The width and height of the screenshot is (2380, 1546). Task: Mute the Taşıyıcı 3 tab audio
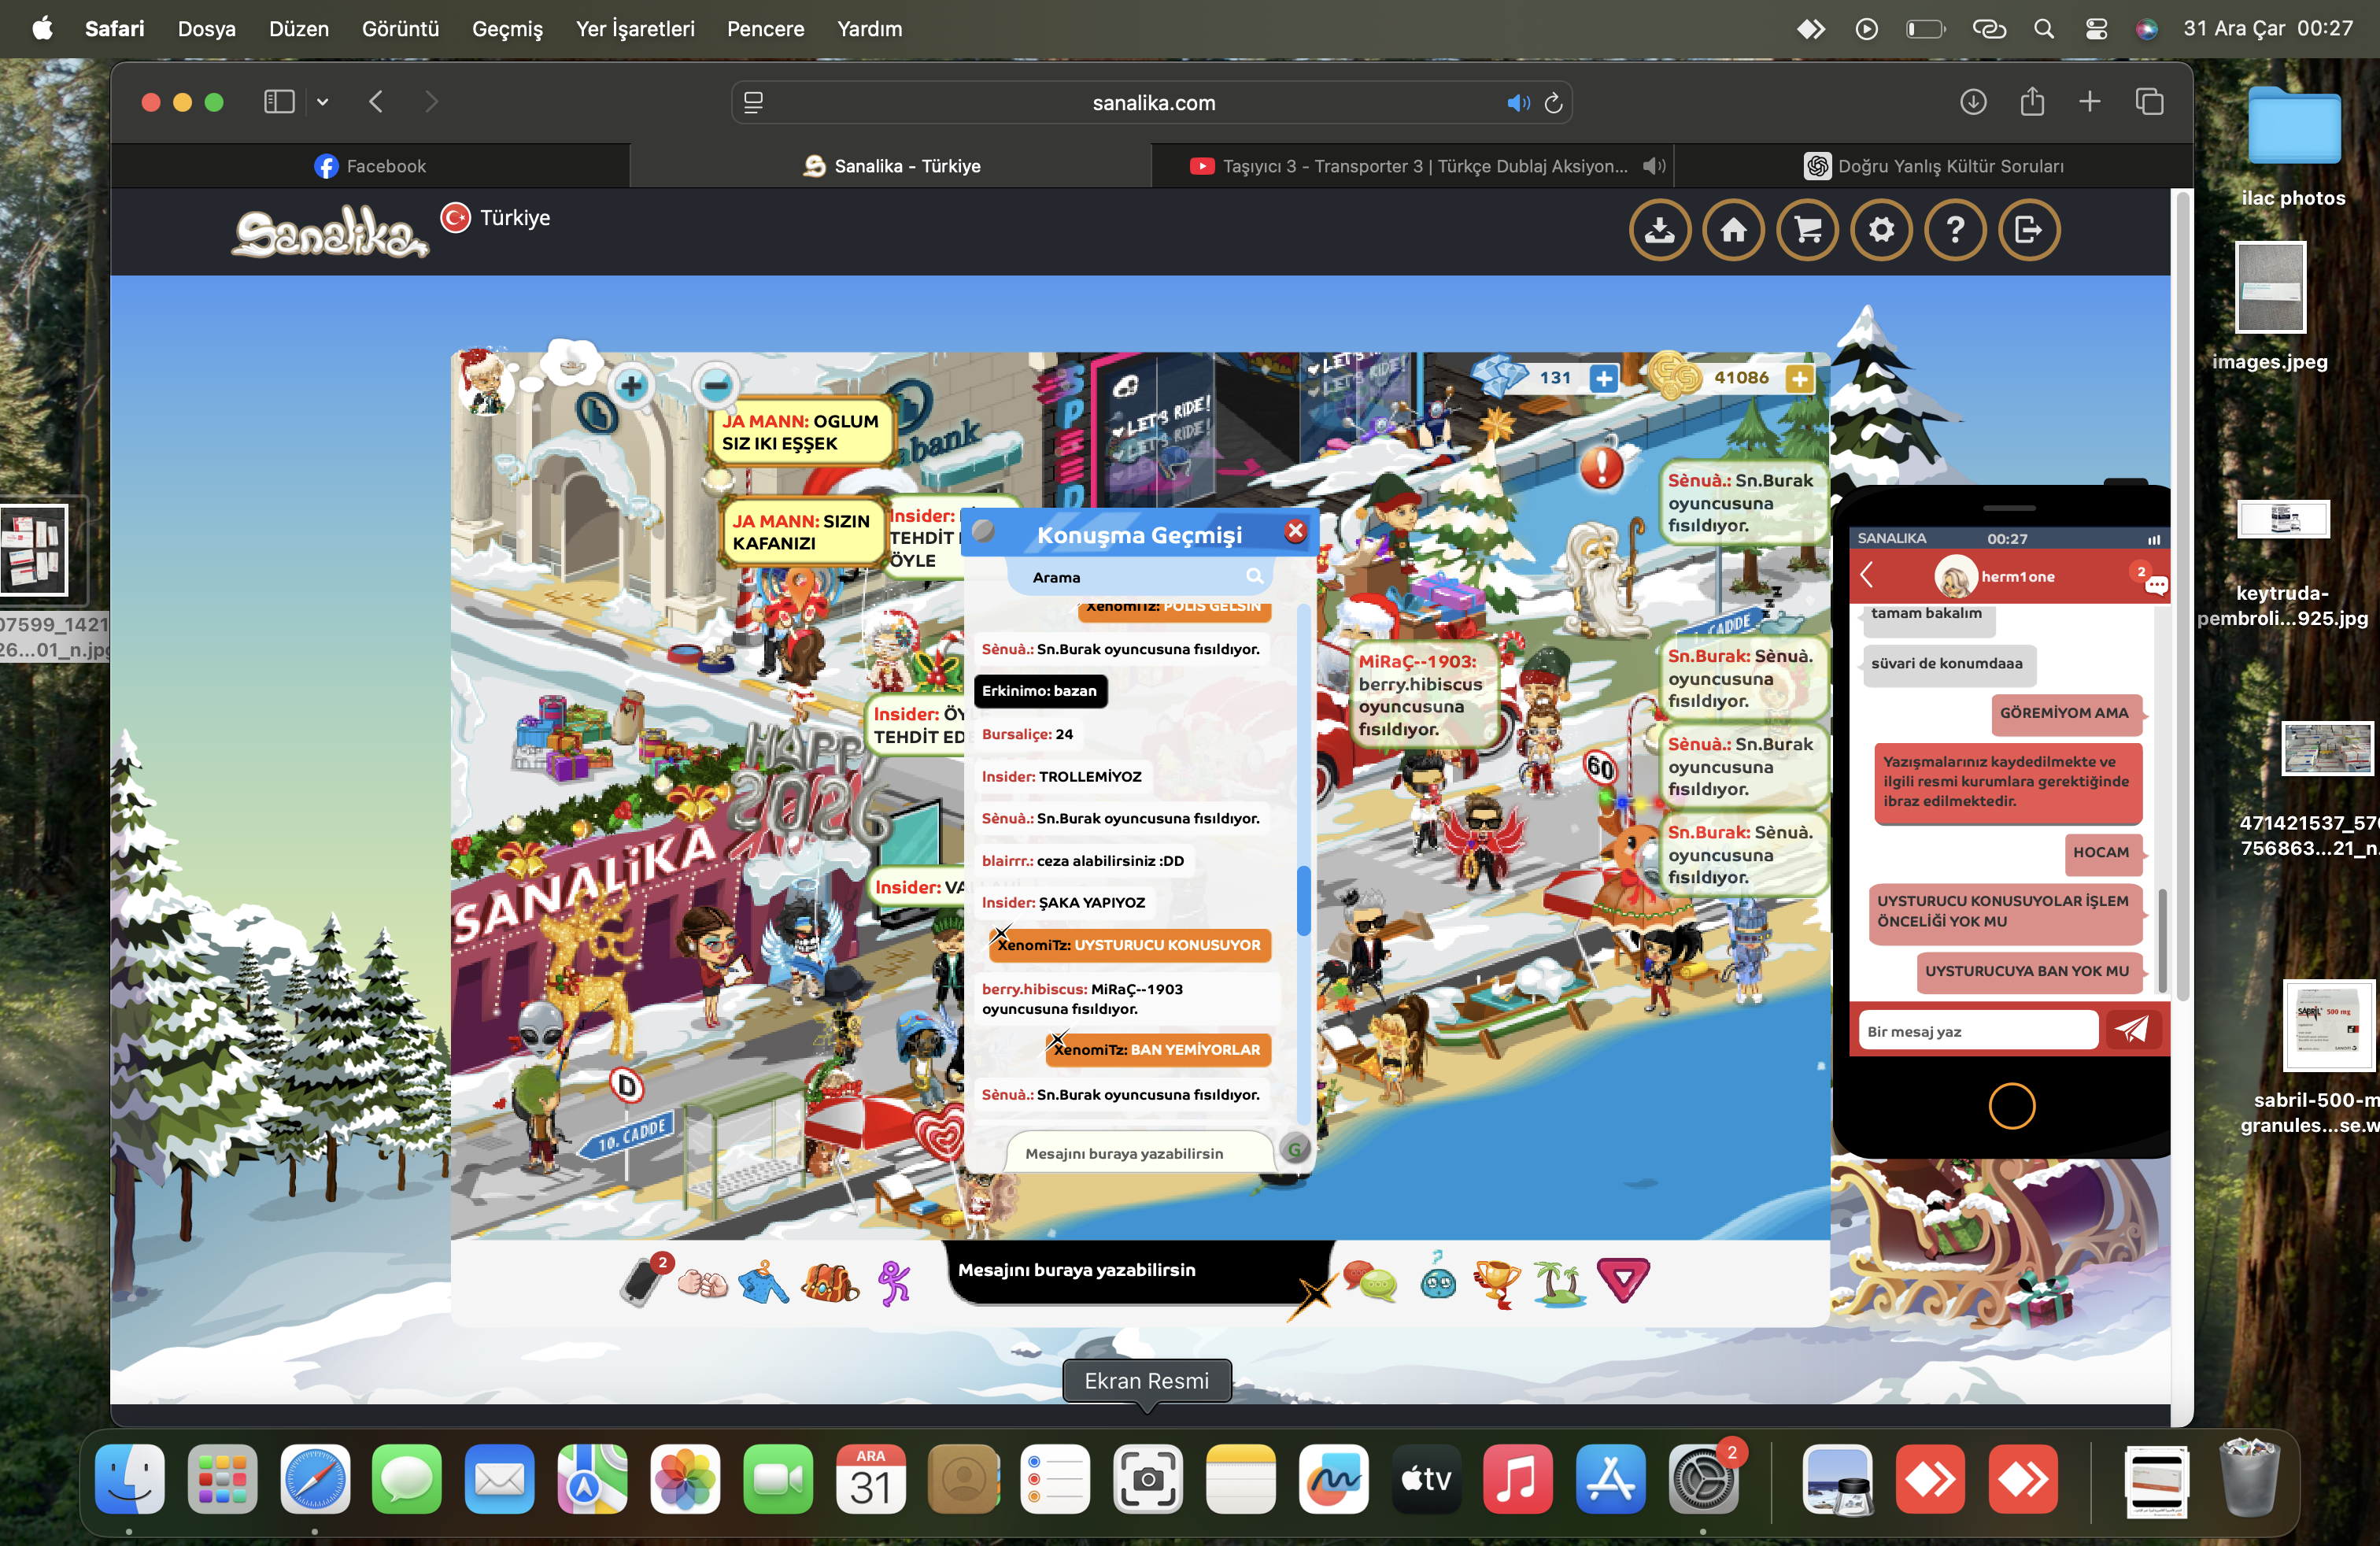(1654, 166)
